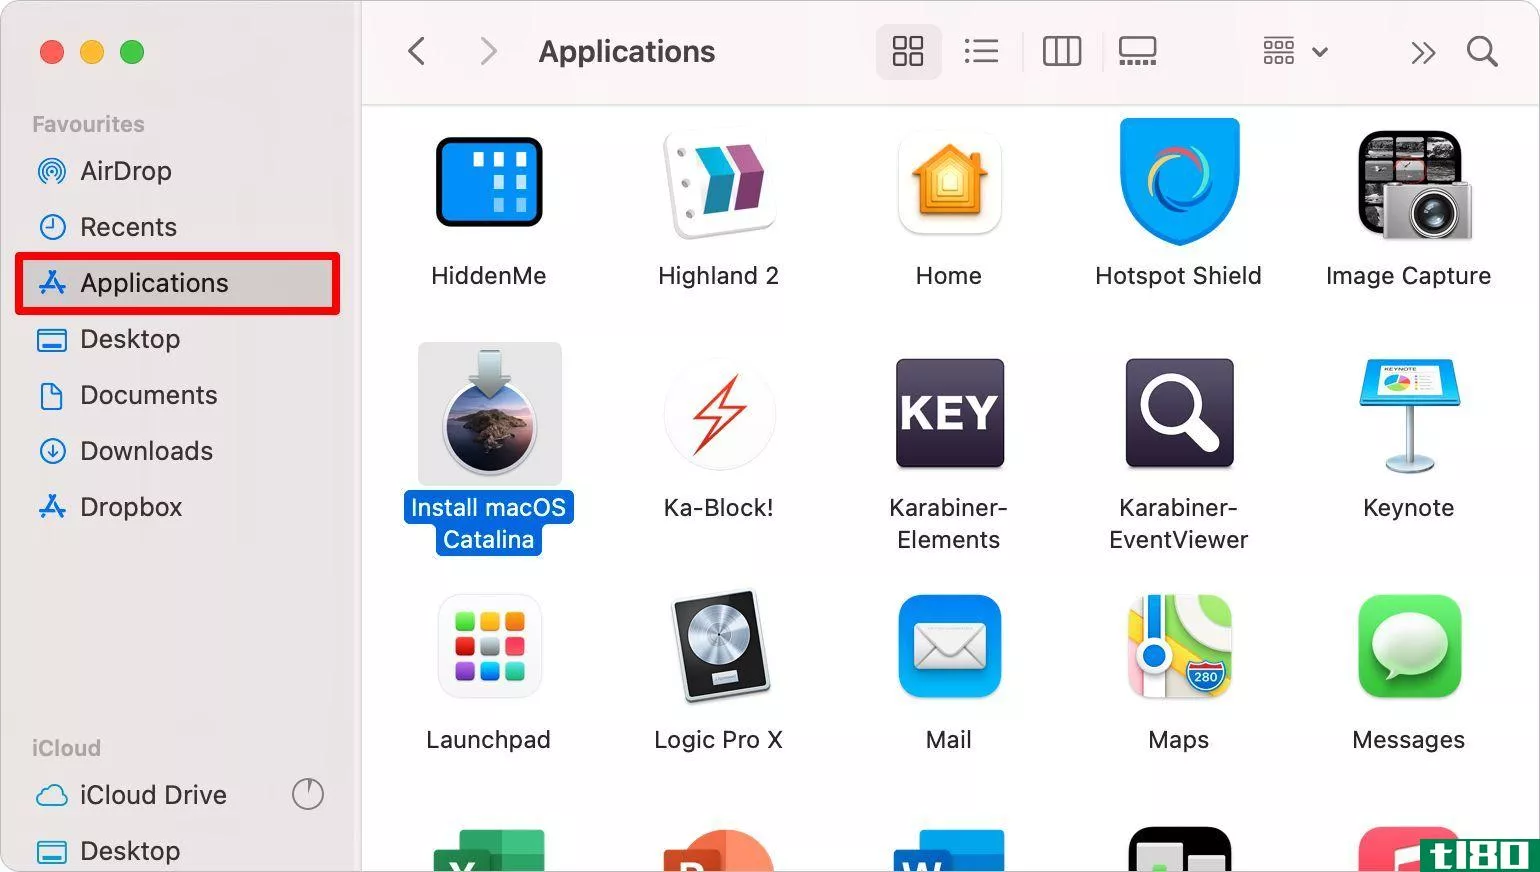This screenshot has width=1540, height=872.
Task: Click the 'Maps' label
Action: [1178, 740]
